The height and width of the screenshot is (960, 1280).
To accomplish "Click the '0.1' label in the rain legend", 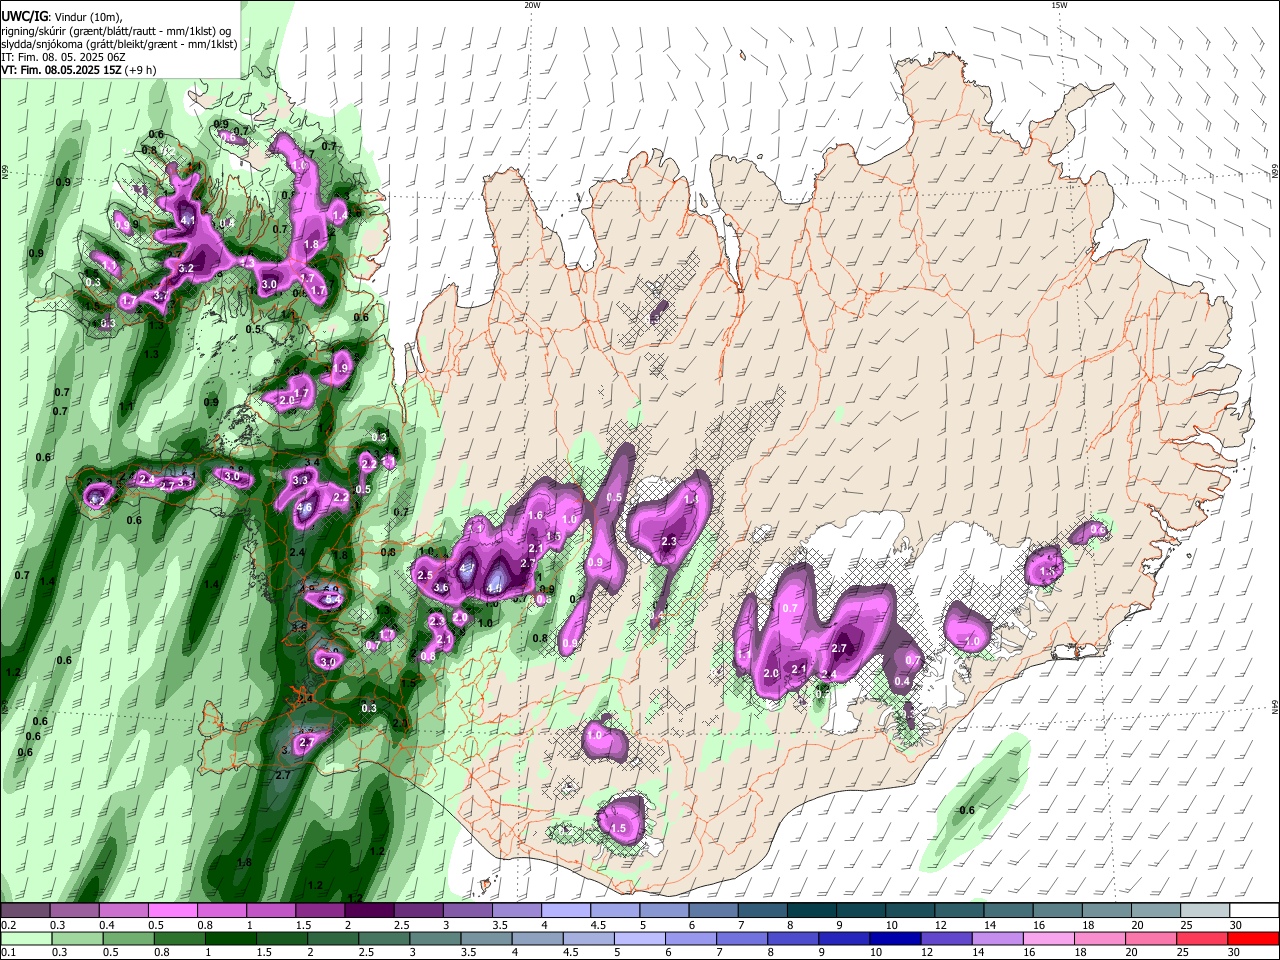I will click(x=8, y=952).
